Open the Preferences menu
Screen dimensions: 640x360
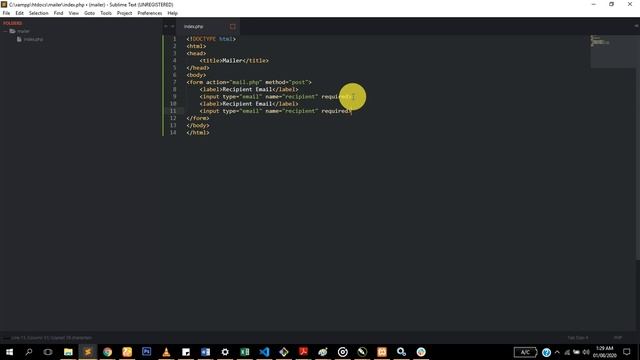149,13
